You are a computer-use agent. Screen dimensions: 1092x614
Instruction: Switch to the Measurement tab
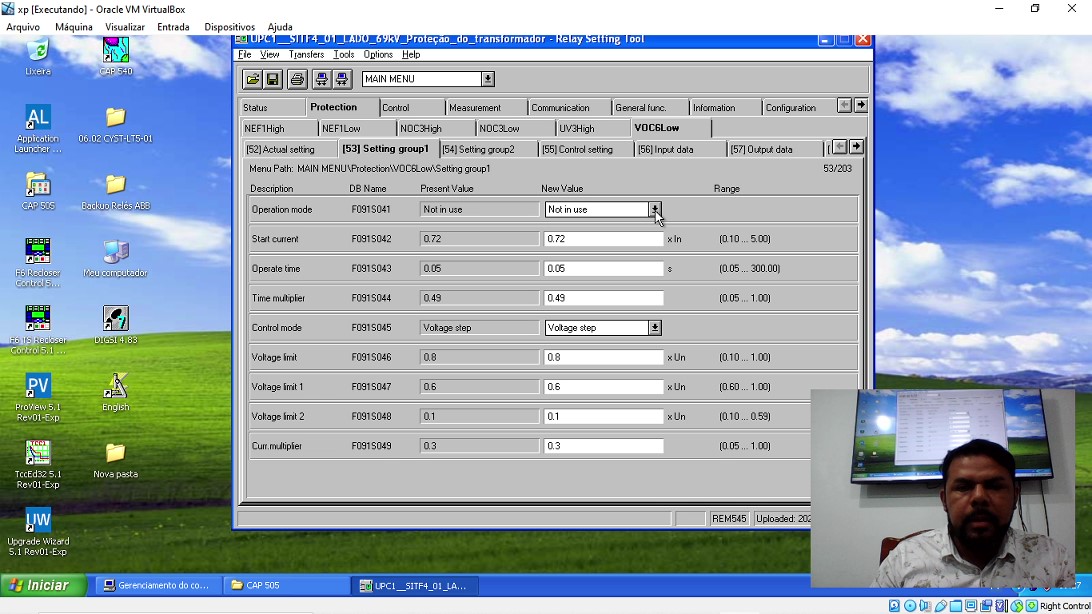(x=475, y=108)
